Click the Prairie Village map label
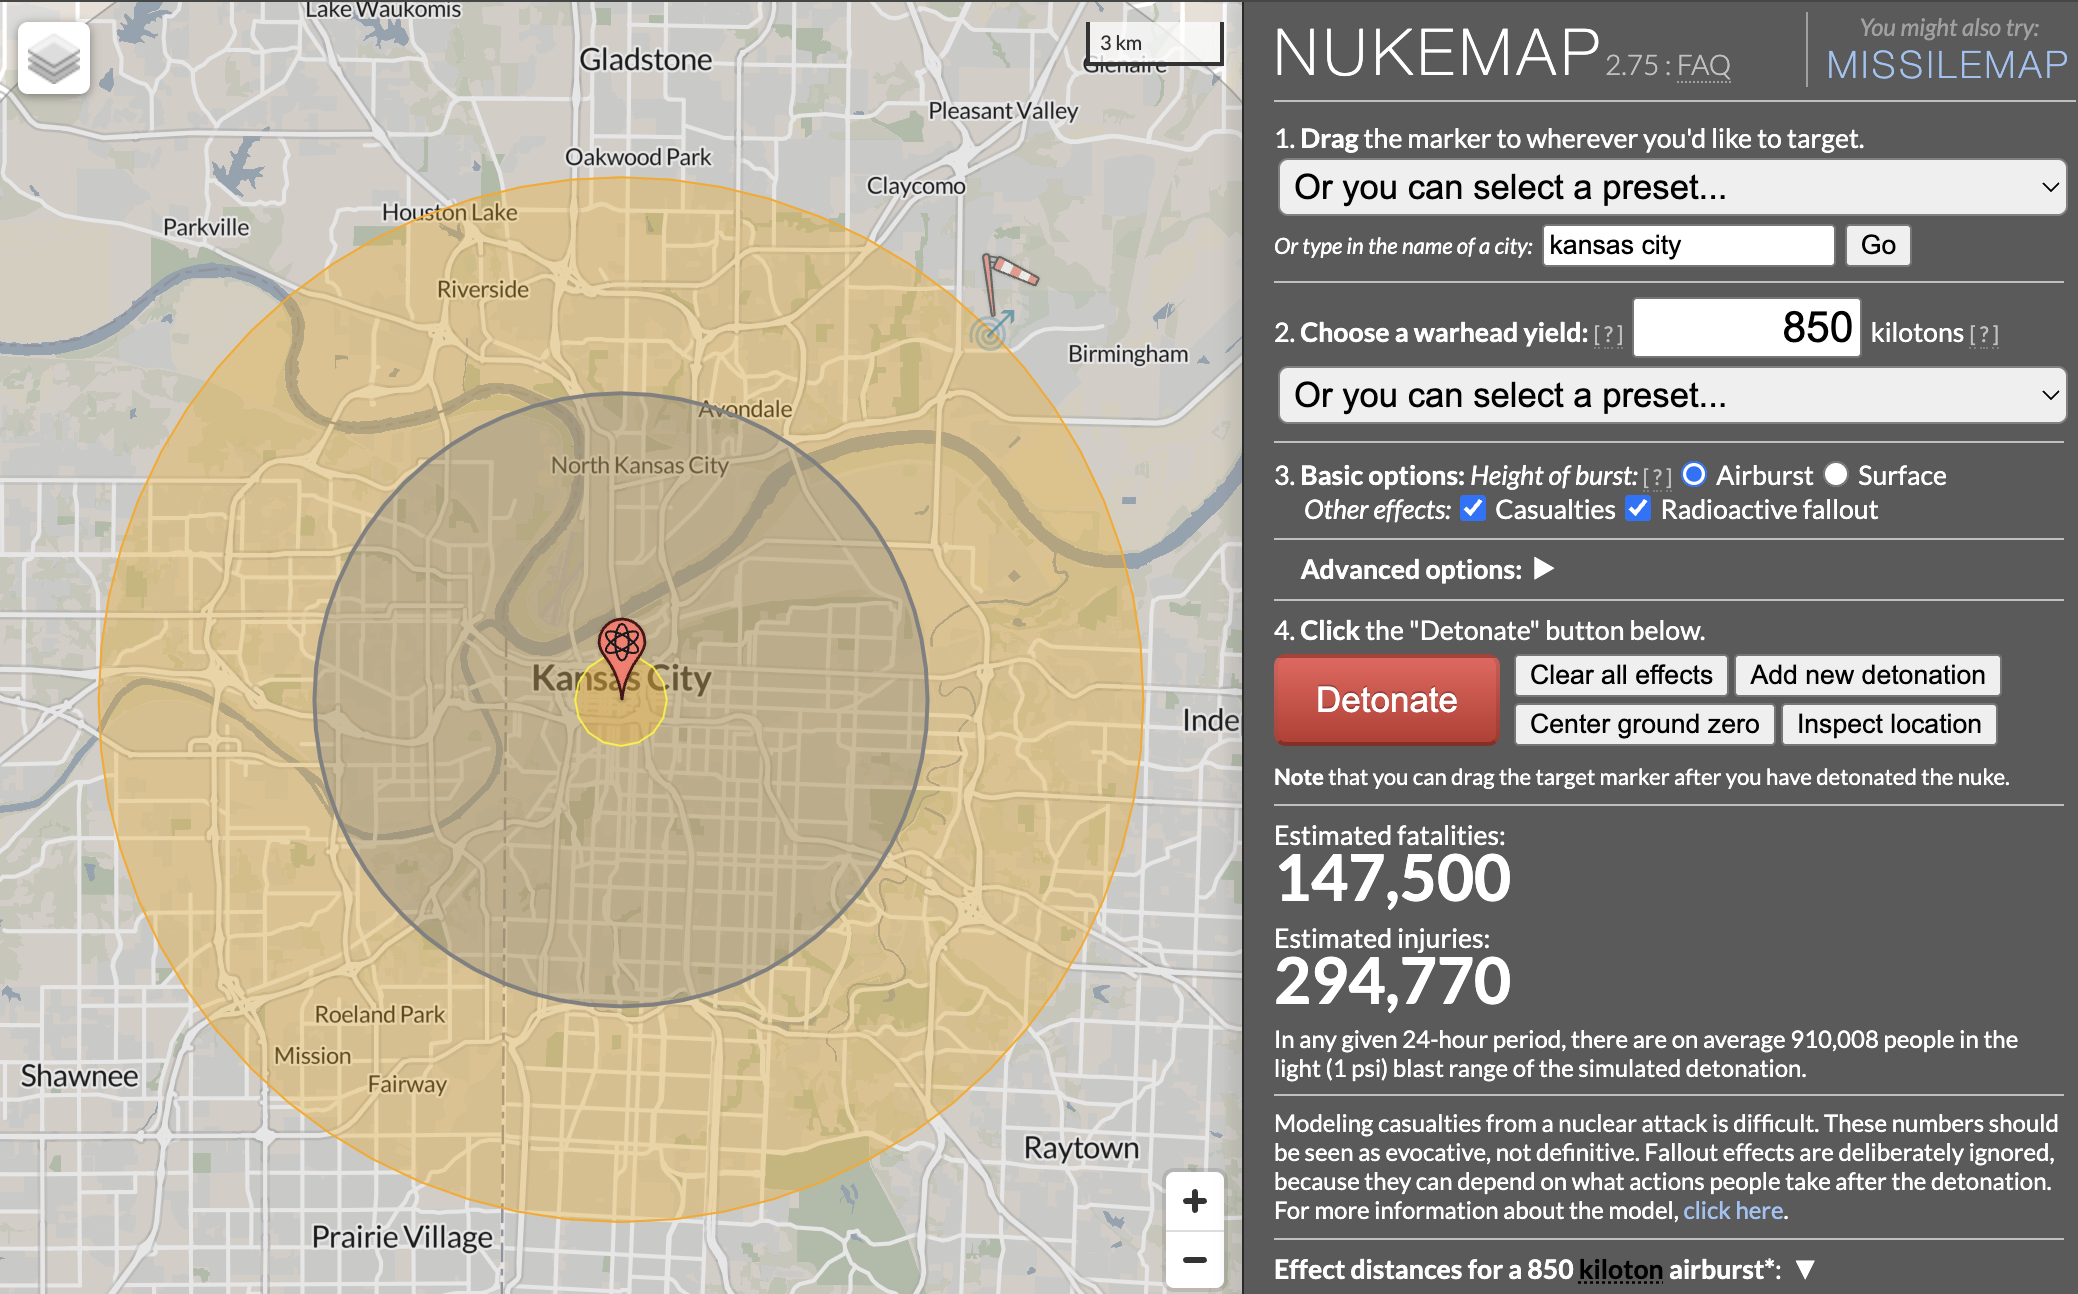The height and width of the screenshot is (1294, 2078). coord(402,1237)
